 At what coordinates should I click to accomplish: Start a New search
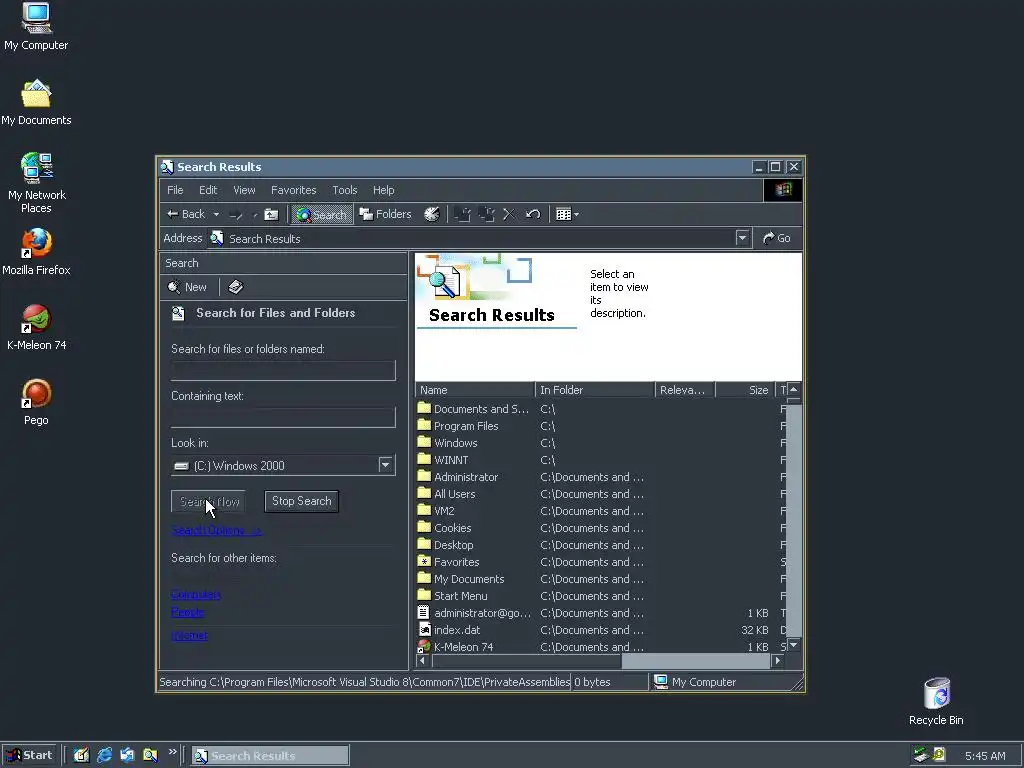187,287
